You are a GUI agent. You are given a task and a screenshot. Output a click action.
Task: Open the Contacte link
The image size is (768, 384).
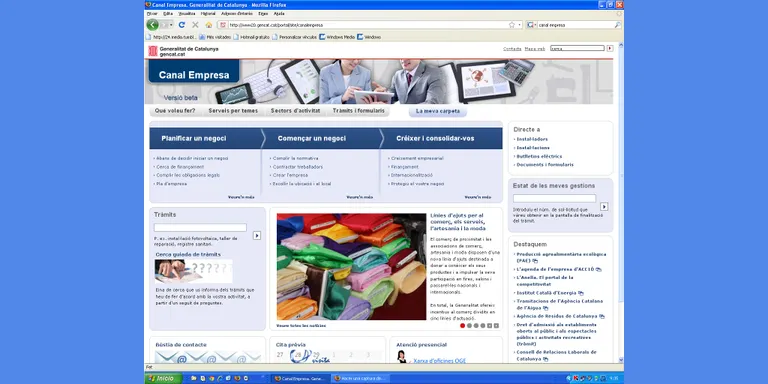tap(512, 49)
